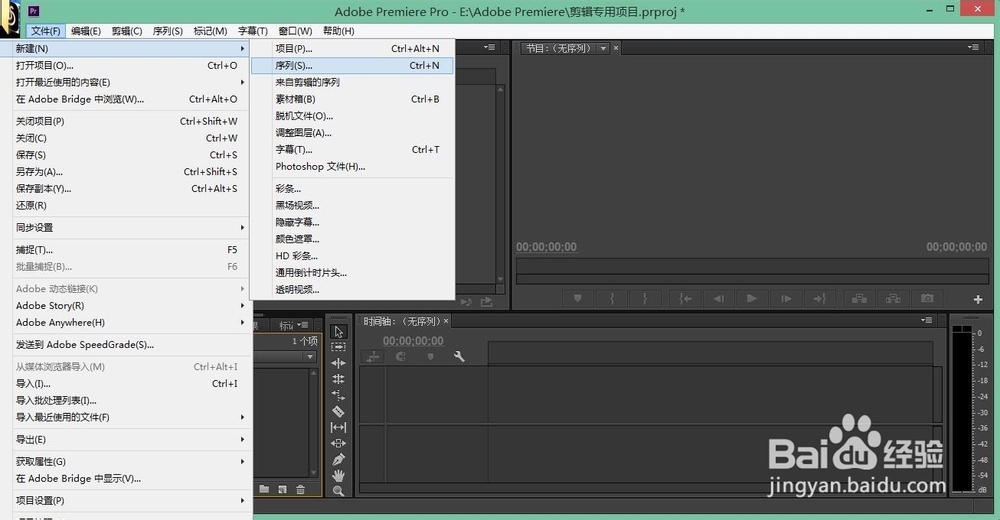Toggle nest sequence insert mode in timeline
The image size is (1000, 520).
(x=373, y=357)
